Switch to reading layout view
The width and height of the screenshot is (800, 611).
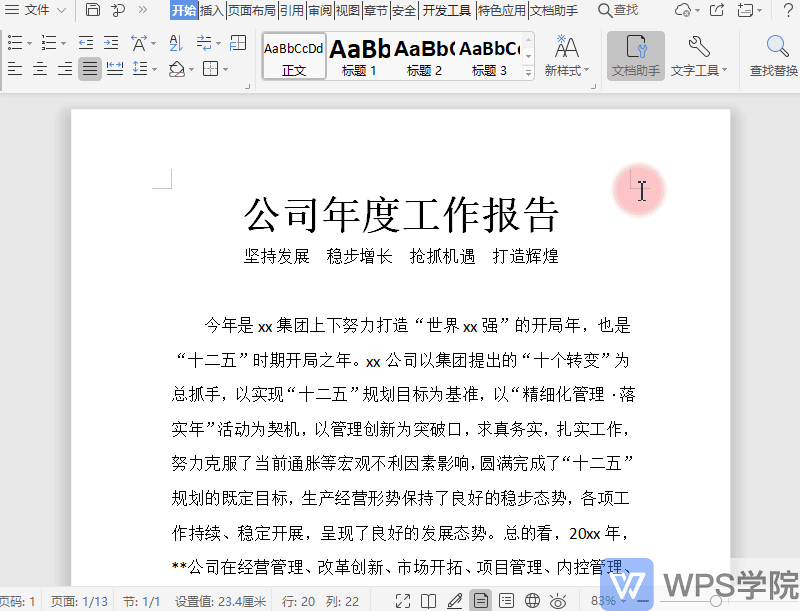click(428, 601)
